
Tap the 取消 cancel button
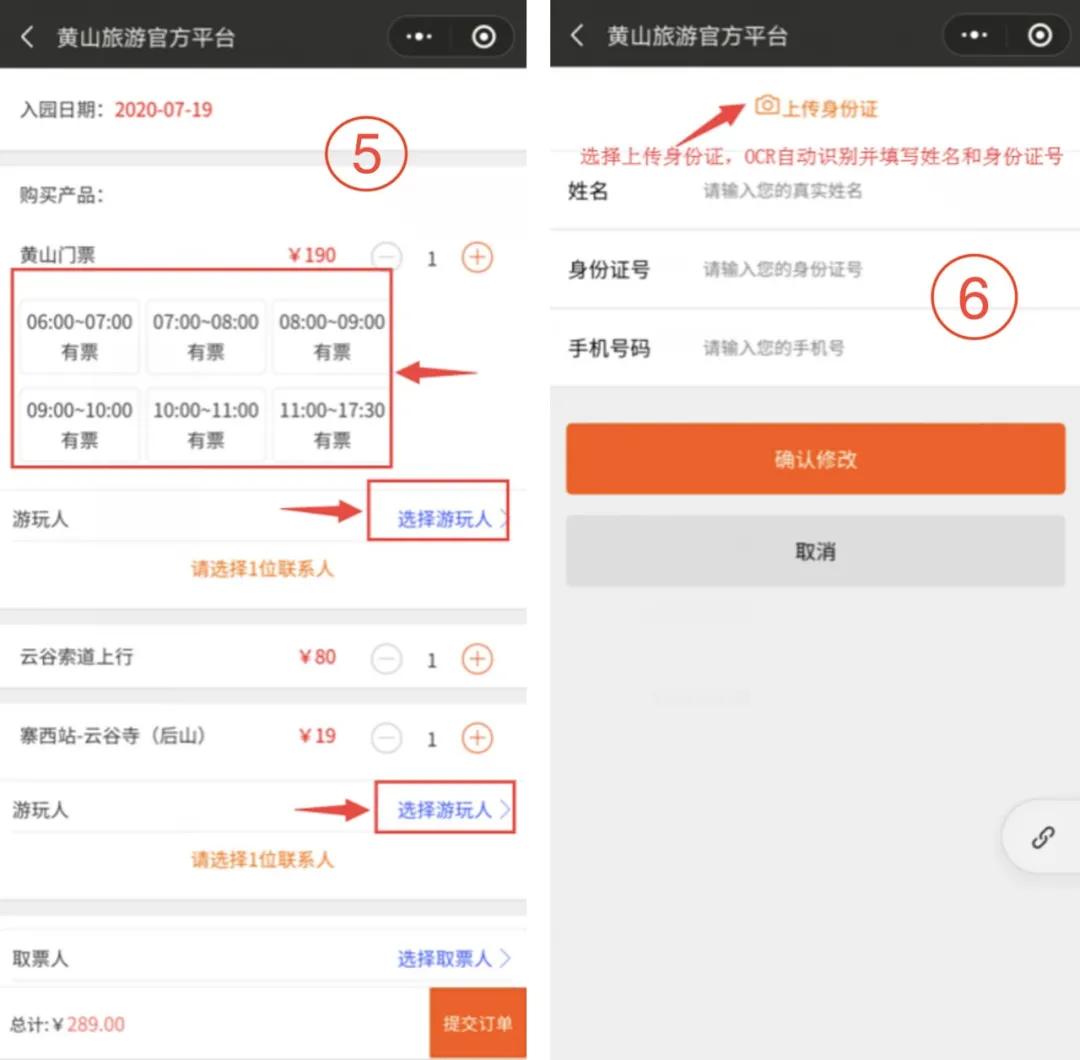pyautogui.click(x=814, y=551)
